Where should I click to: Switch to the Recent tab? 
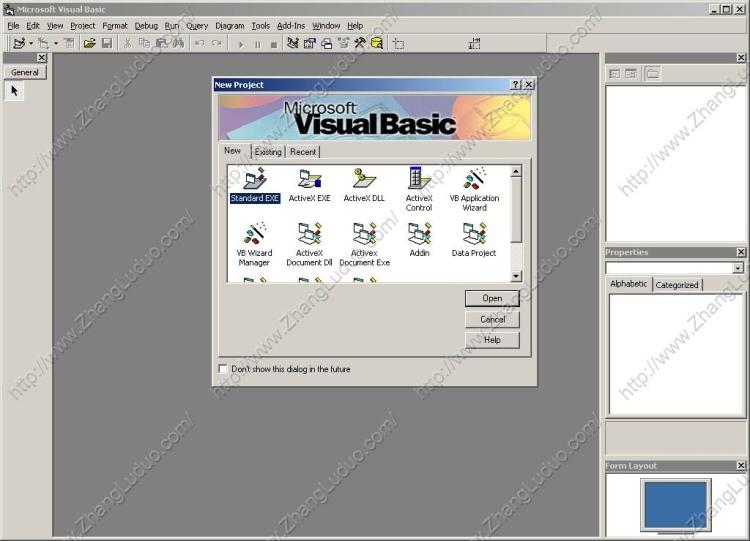pos(303,152)
